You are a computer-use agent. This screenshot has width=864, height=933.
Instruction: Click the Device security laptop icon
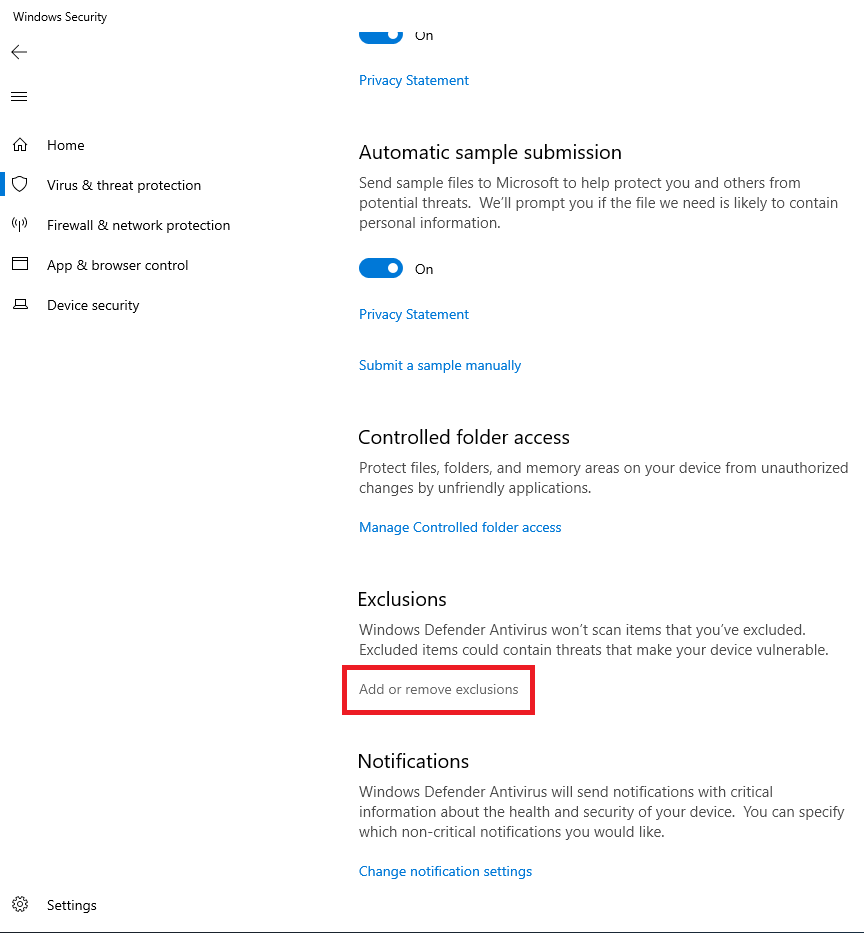20,305
